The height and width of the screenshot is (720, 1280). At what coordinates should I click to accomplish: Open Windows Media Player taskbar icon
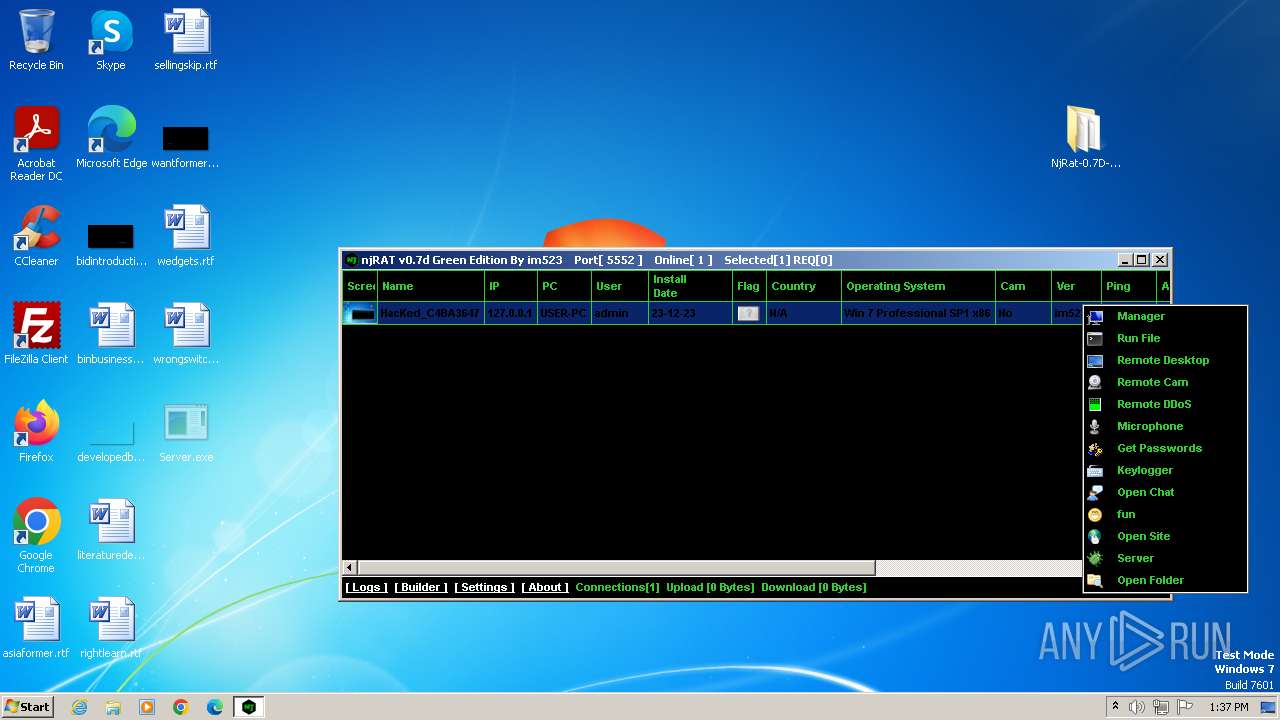[x=147, y=707]
